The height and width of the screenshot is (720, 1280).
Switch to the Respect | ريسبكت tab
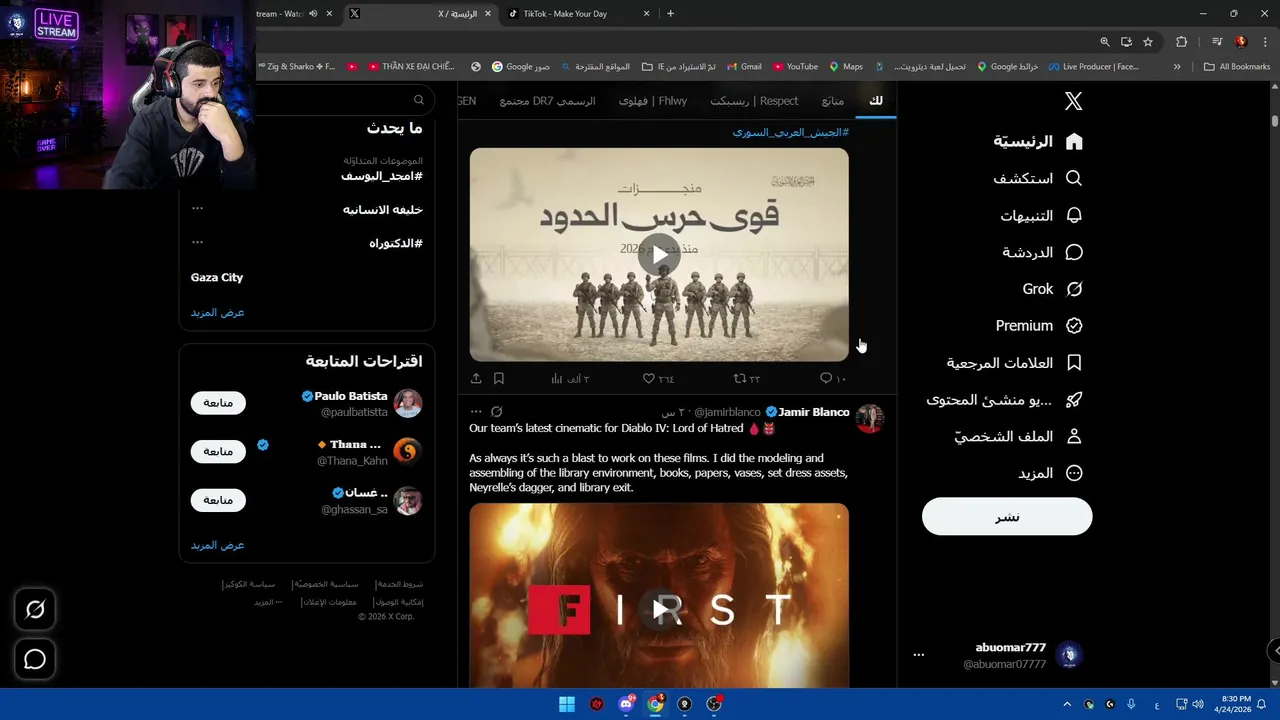(x=754, y=101)
